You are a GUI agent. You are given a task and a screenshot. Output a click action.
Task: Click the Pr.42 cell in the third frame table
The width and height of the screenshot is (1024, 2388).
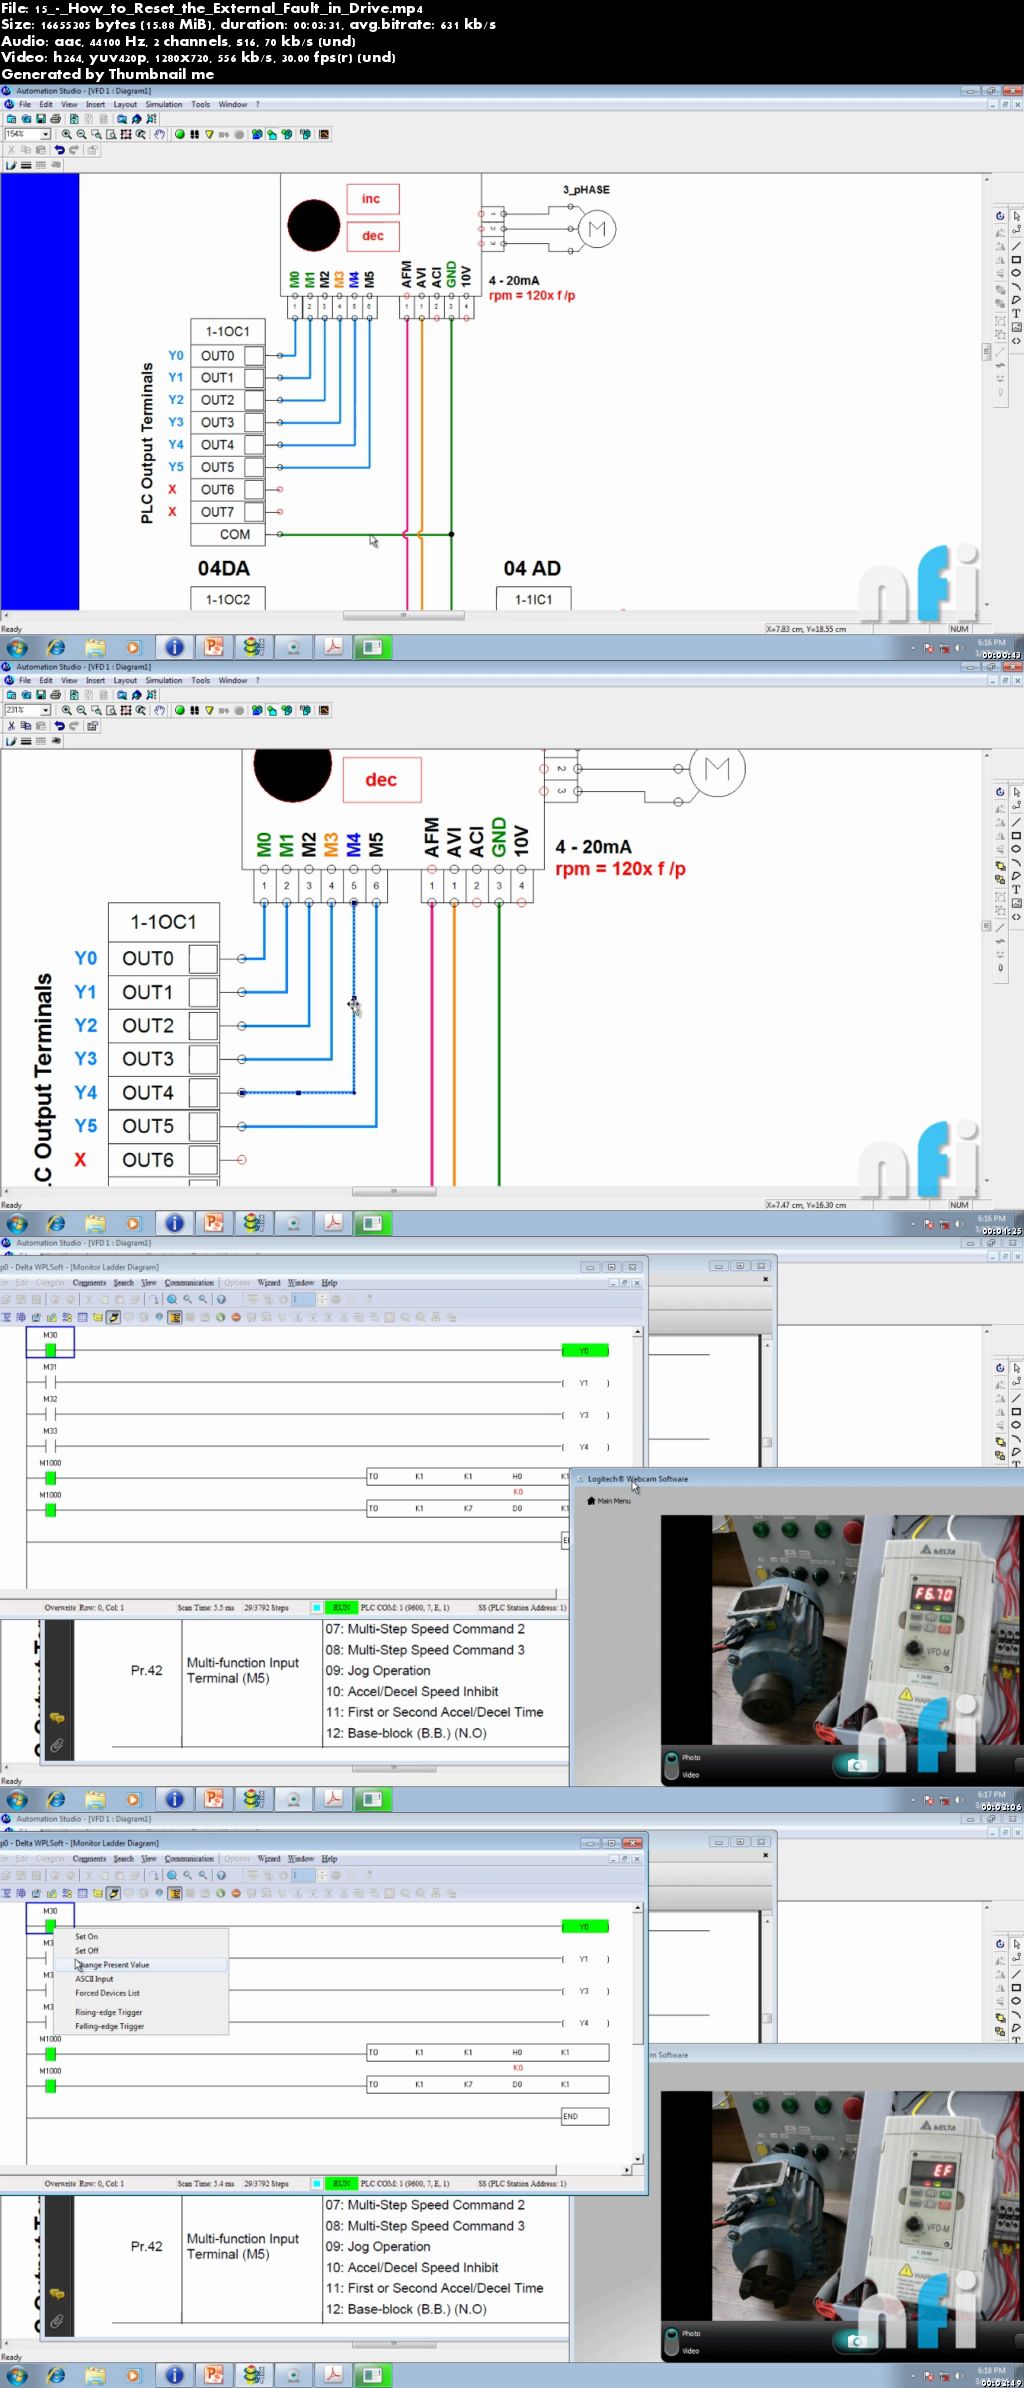(x=146, y=1669)
